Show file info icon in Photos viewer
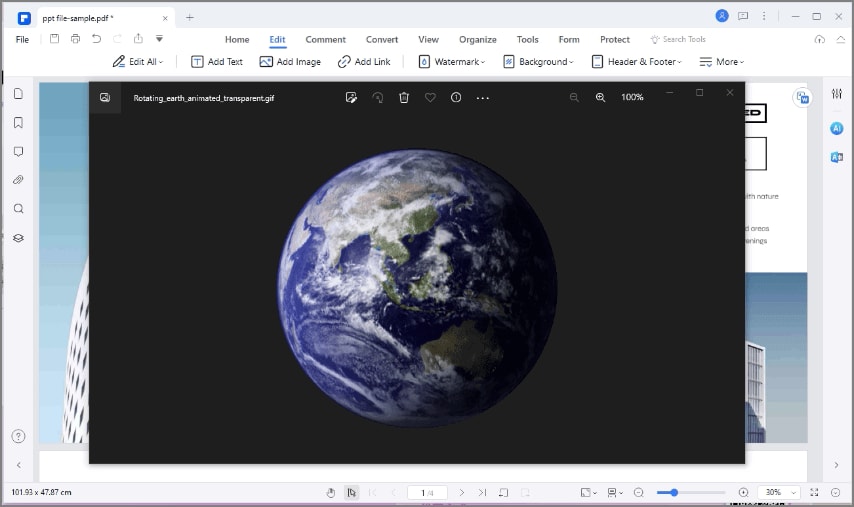Viewport: 854px width, 507px height. tap(456, 97)
